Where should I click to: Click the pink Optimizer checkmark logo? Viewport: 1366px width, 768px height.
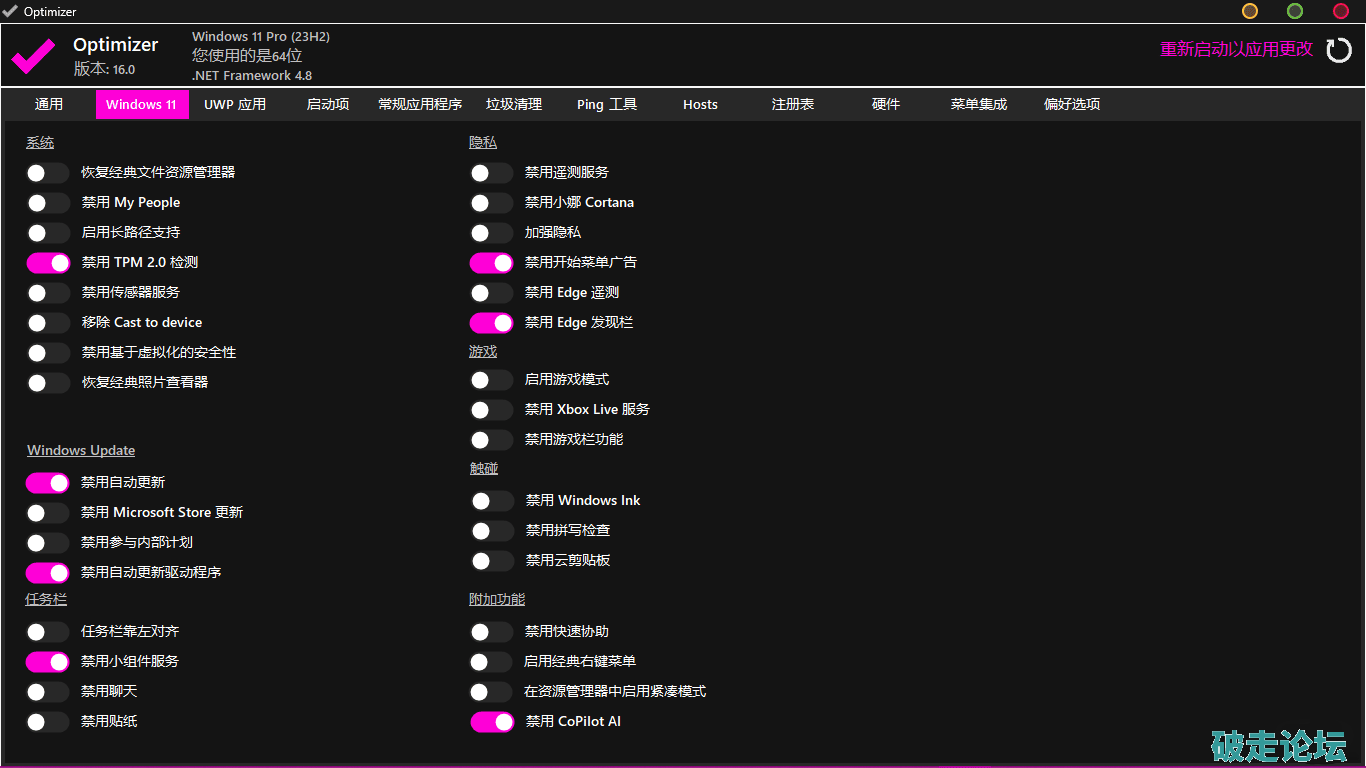33,55
